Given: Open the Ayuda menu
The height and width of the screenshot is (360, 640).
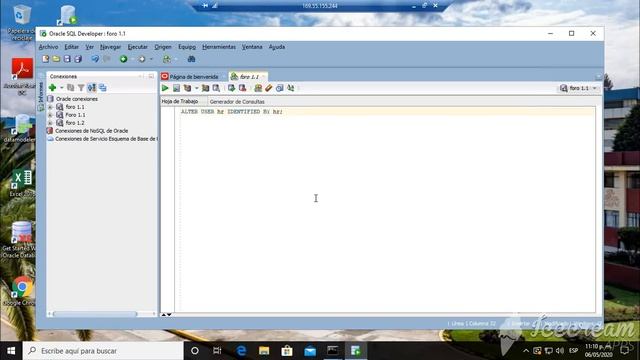Looking at the screenshot, I should [x=277, y=47].
